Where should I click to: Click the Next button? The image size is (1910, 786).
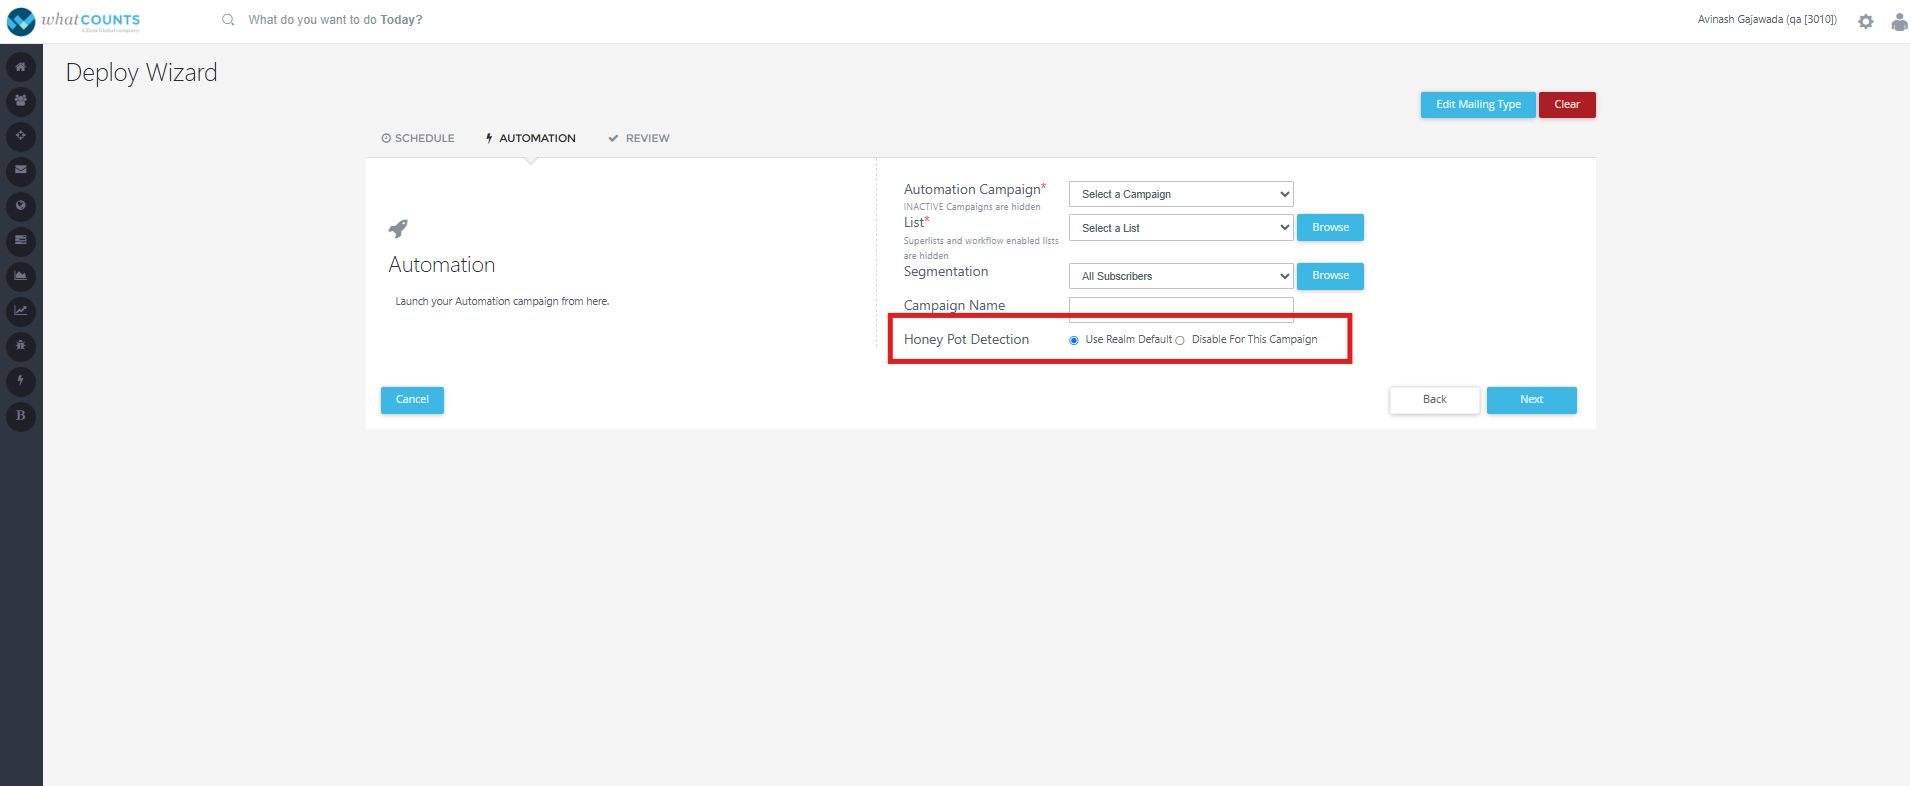click(x=1532, y=400)
